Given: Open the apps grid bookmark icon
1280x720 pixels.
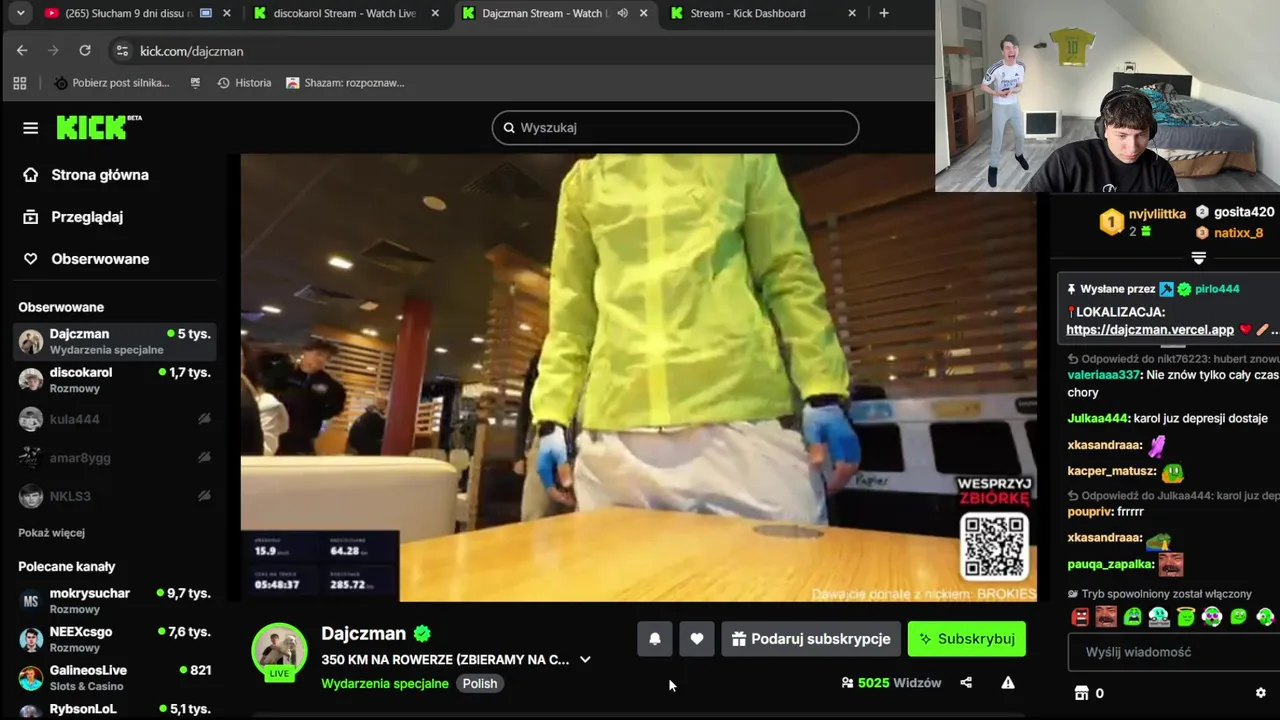Looking at the screenshot, I should tap(20, 83).
